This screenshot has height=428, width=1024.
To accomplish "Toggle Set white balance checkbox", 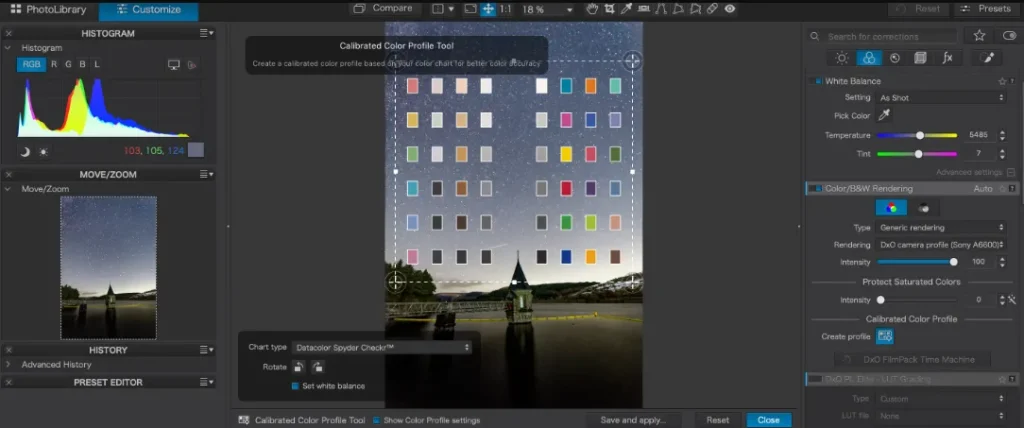I will coord(295,386).
